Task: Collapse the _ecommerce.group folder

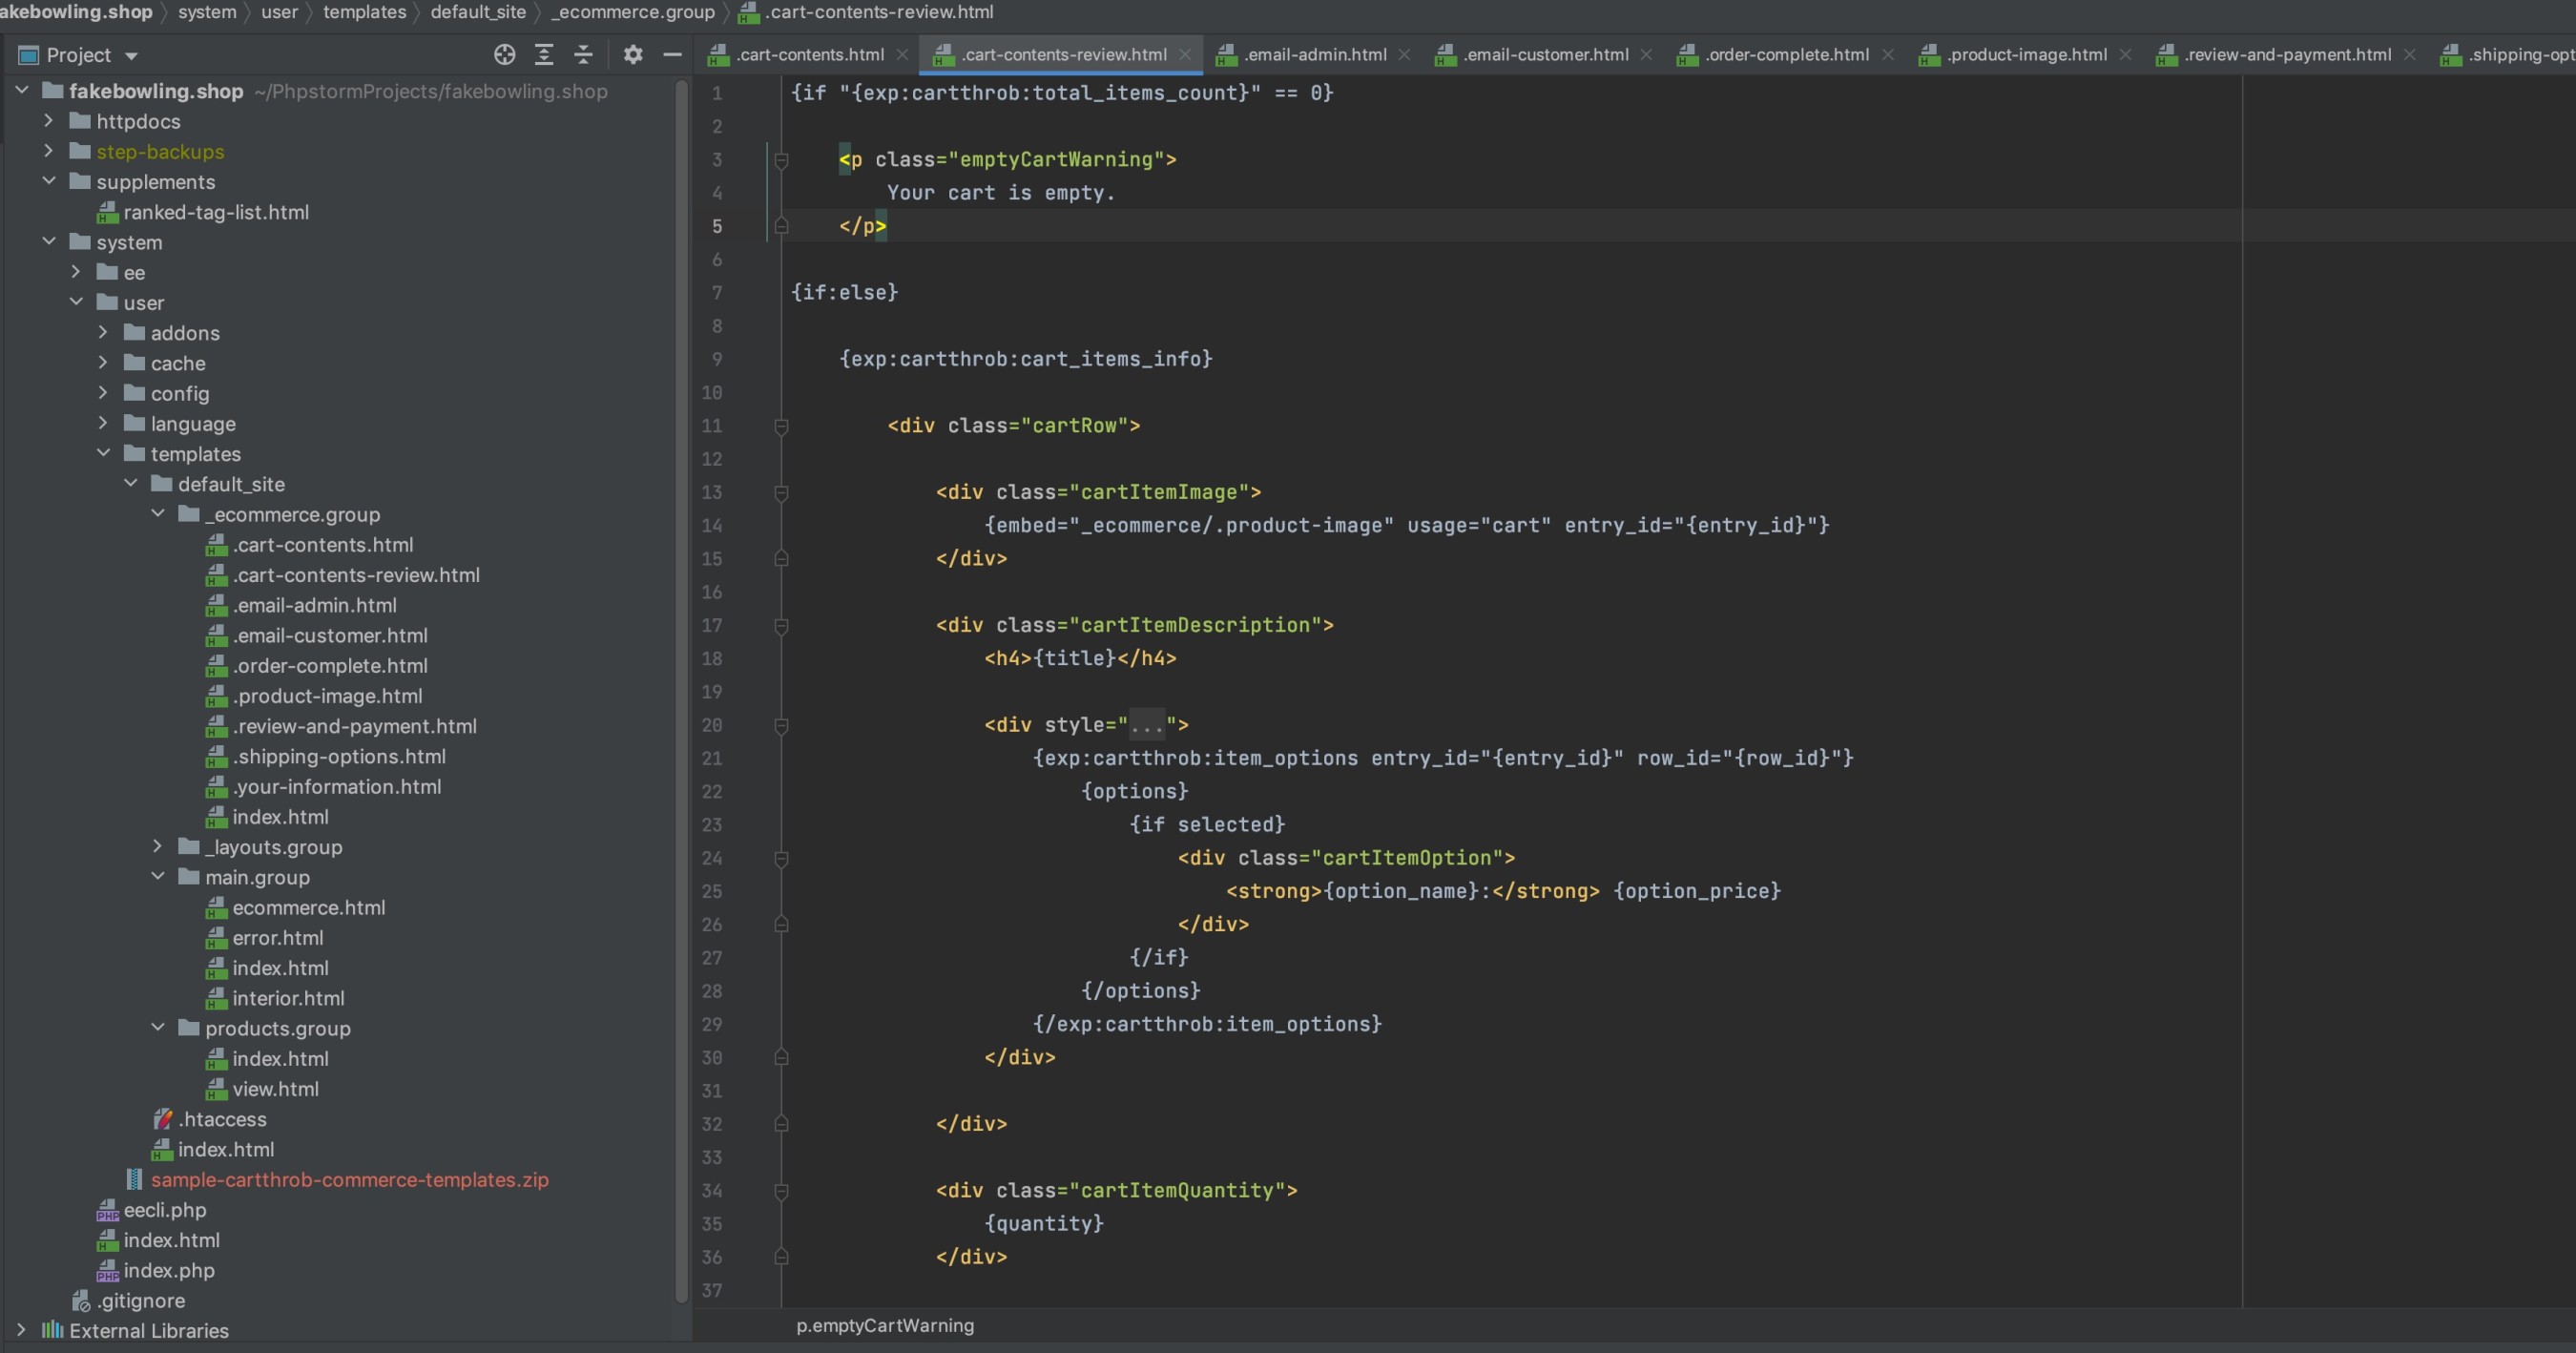Action: [158, 514]
